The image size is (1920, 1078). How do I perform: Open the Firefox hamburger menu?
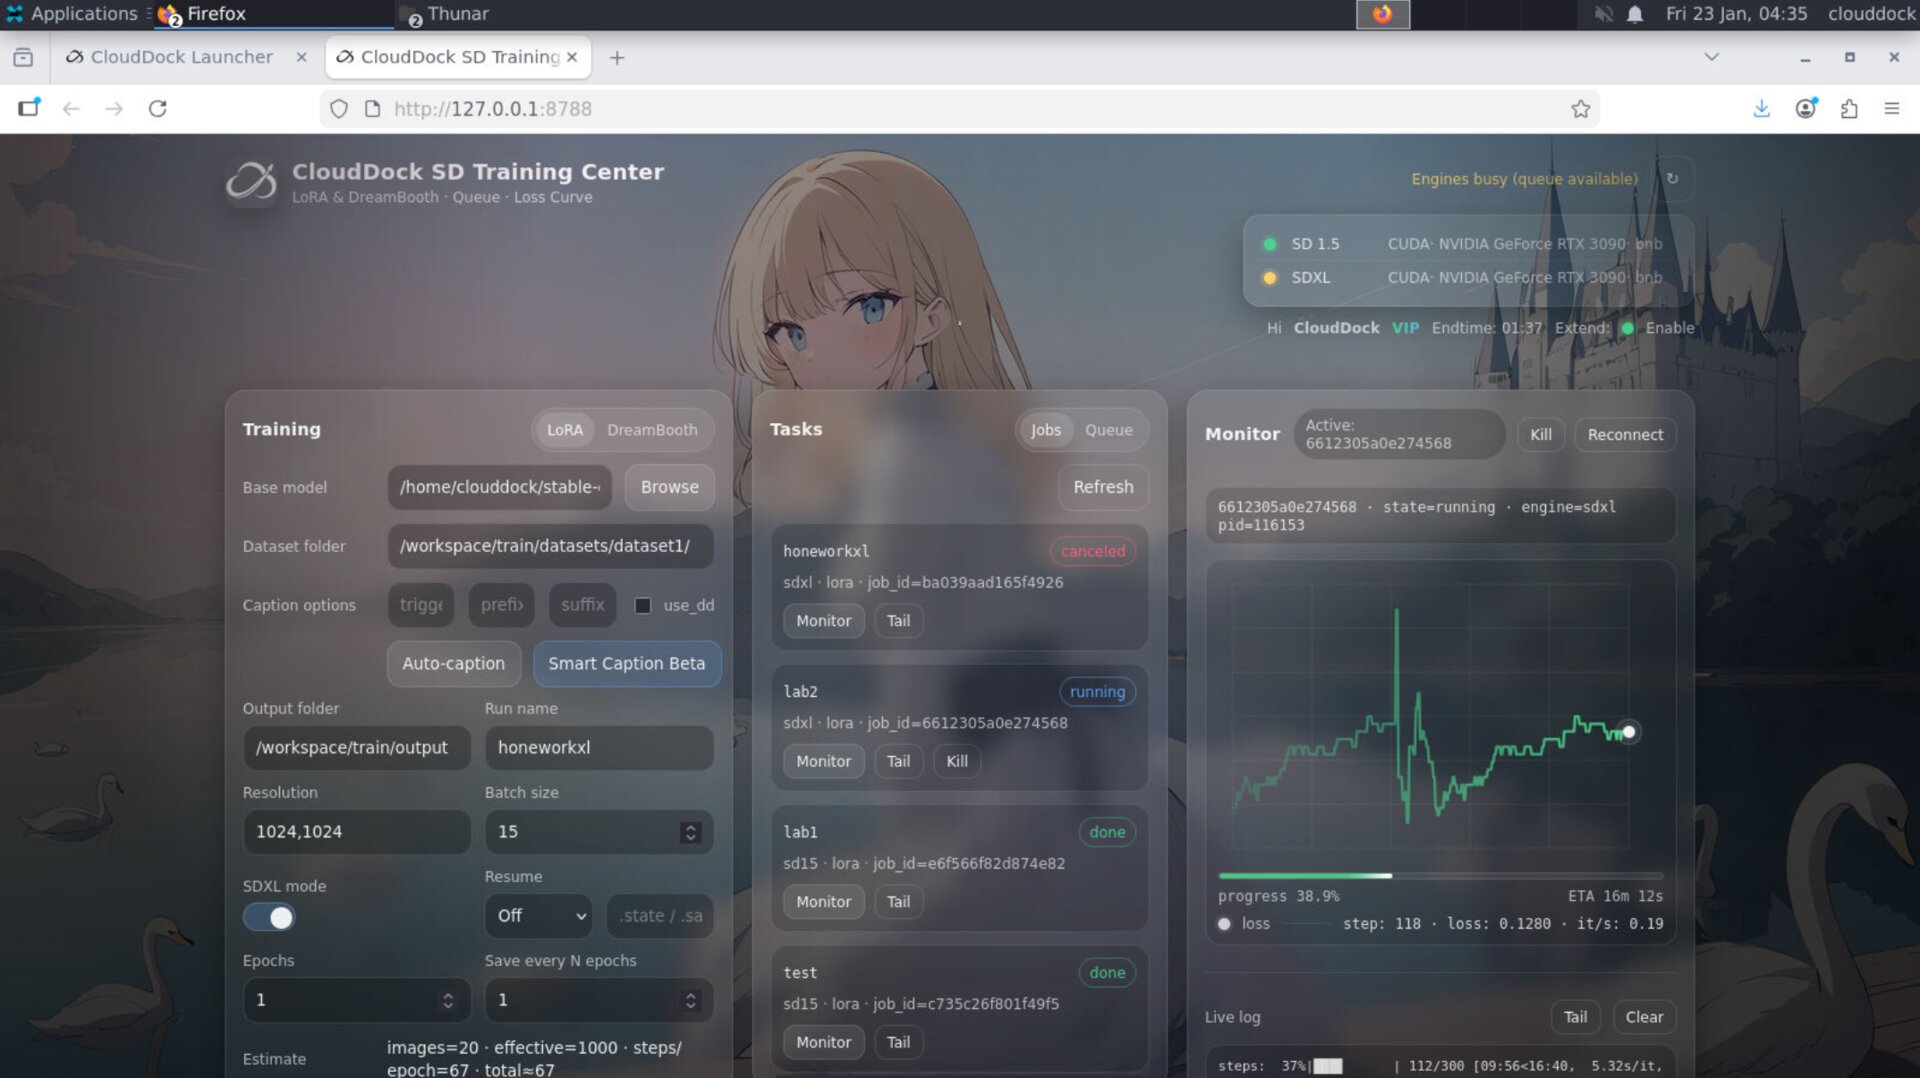tap(1892, 108)
